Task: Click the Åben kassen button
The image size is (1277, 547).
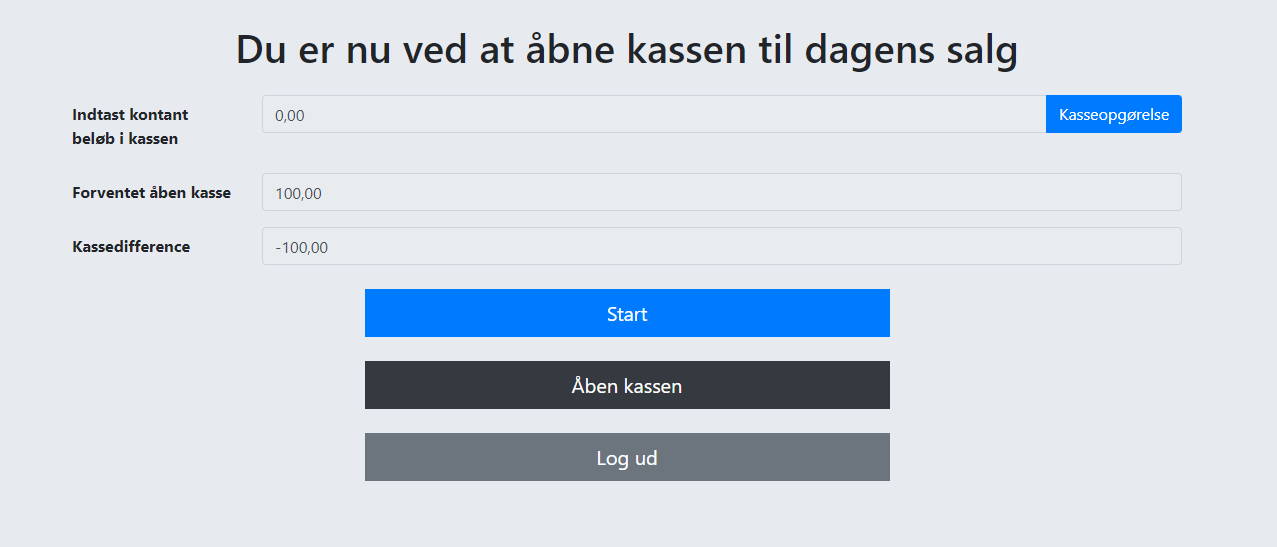Action: (627, 385)
